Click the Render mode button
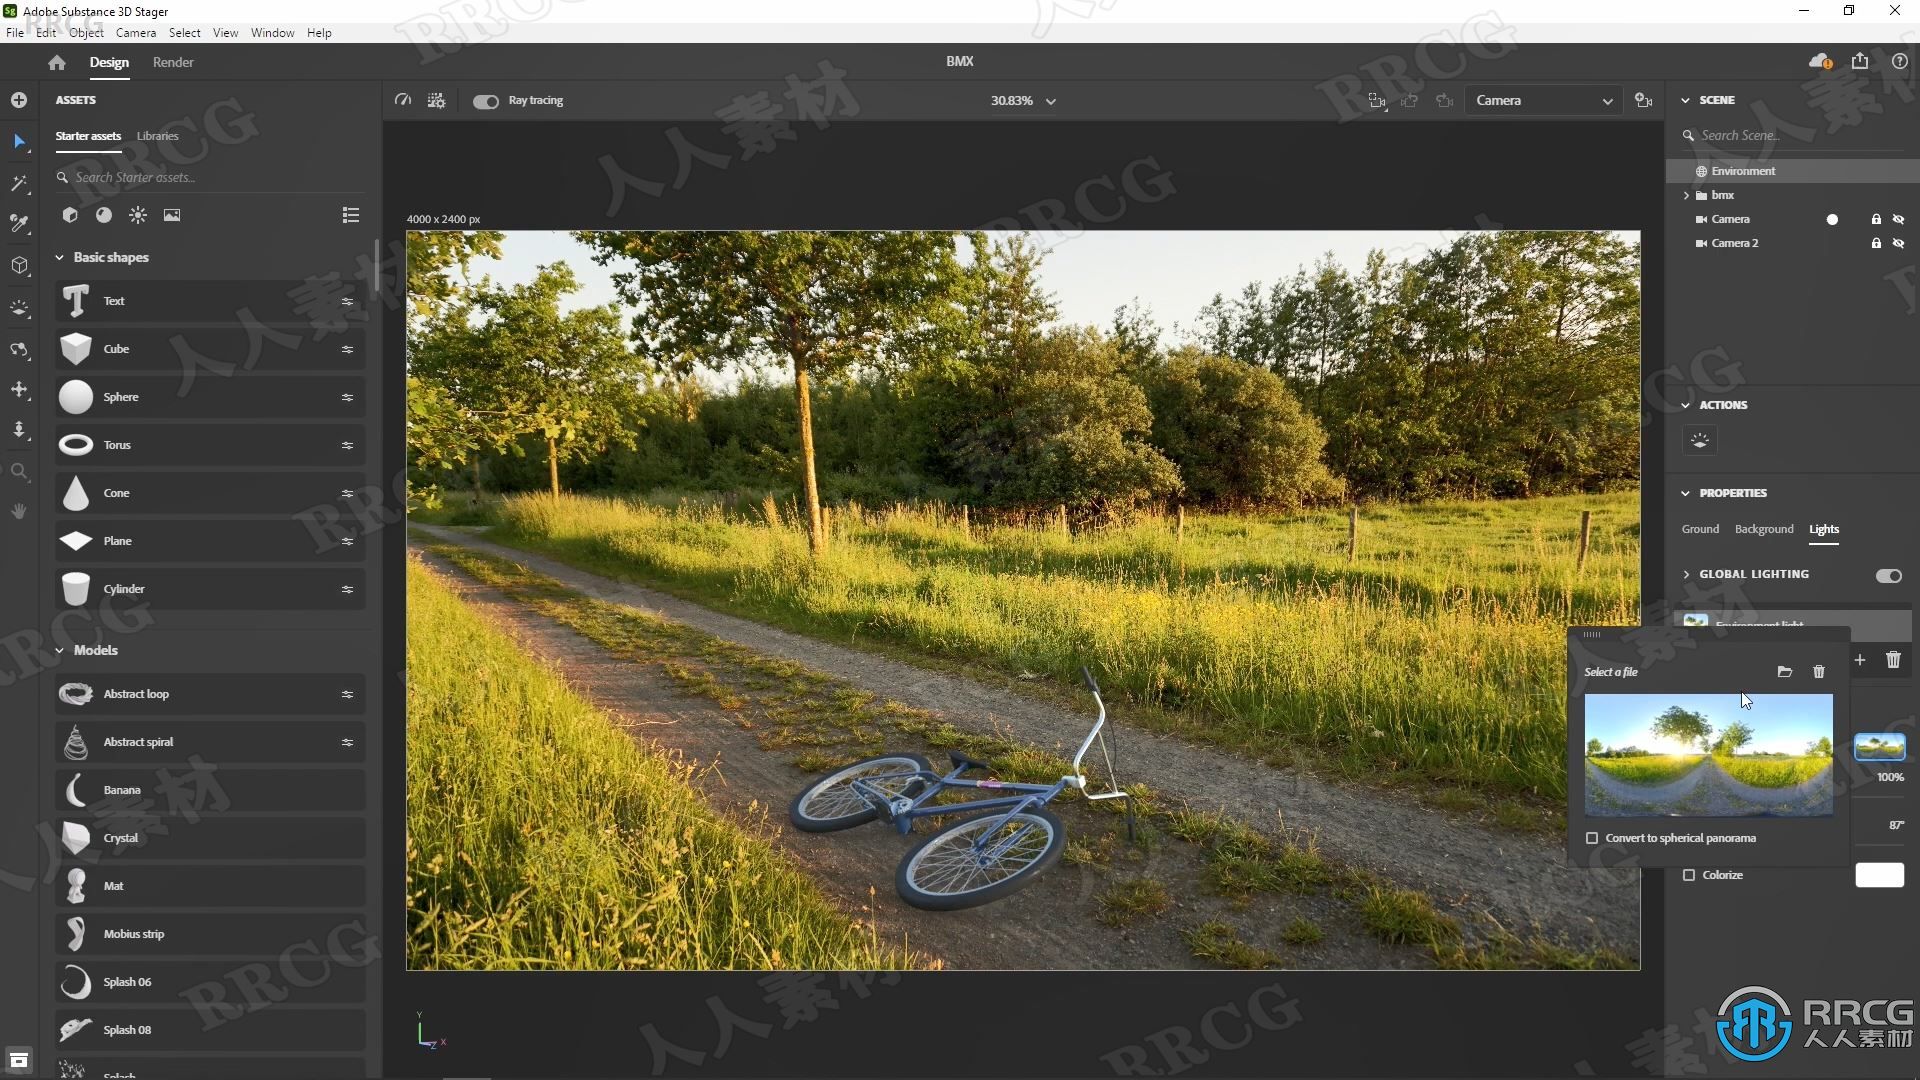Image resolution: width=1920 pixels, height=1080 pixels. tap(173, 62)
